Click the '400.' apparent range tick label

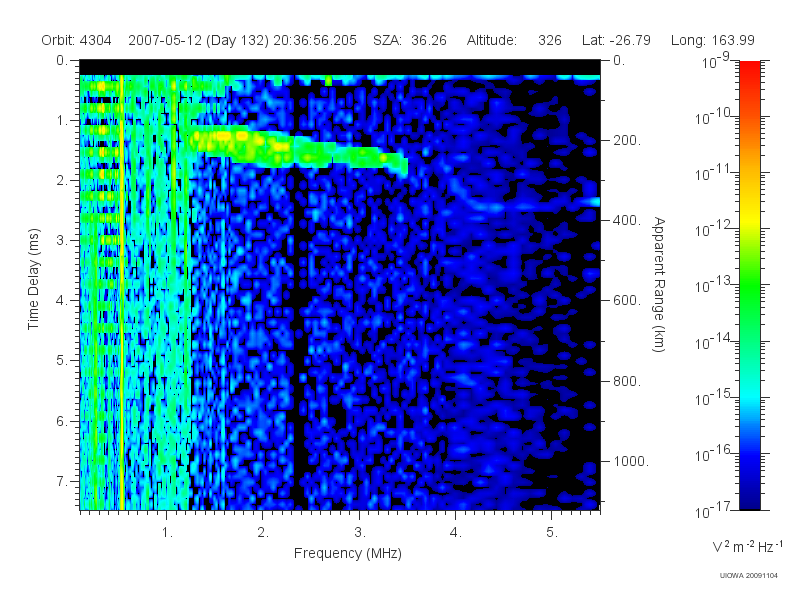click(627, 220)
